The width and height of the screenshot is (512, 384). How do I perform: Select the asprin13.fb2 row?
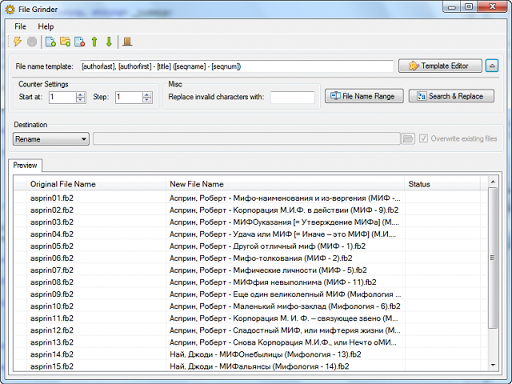251,342
